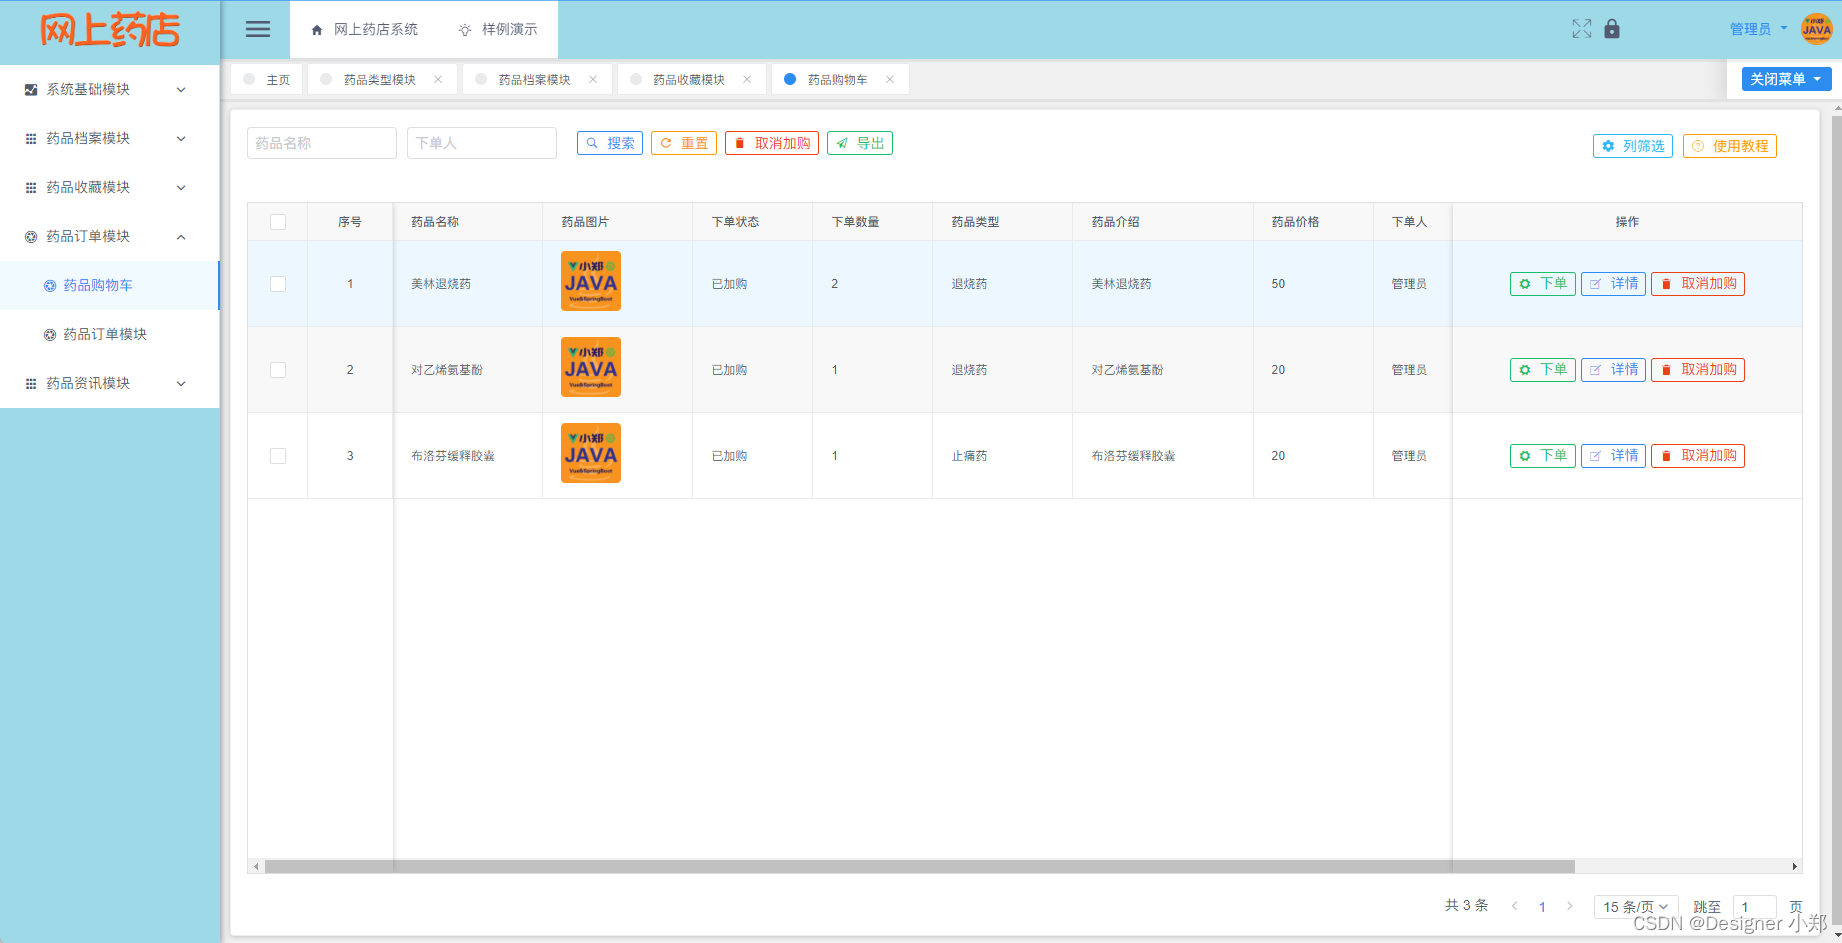Click the 系统基础模块 sidebar icon

point(31,90)
